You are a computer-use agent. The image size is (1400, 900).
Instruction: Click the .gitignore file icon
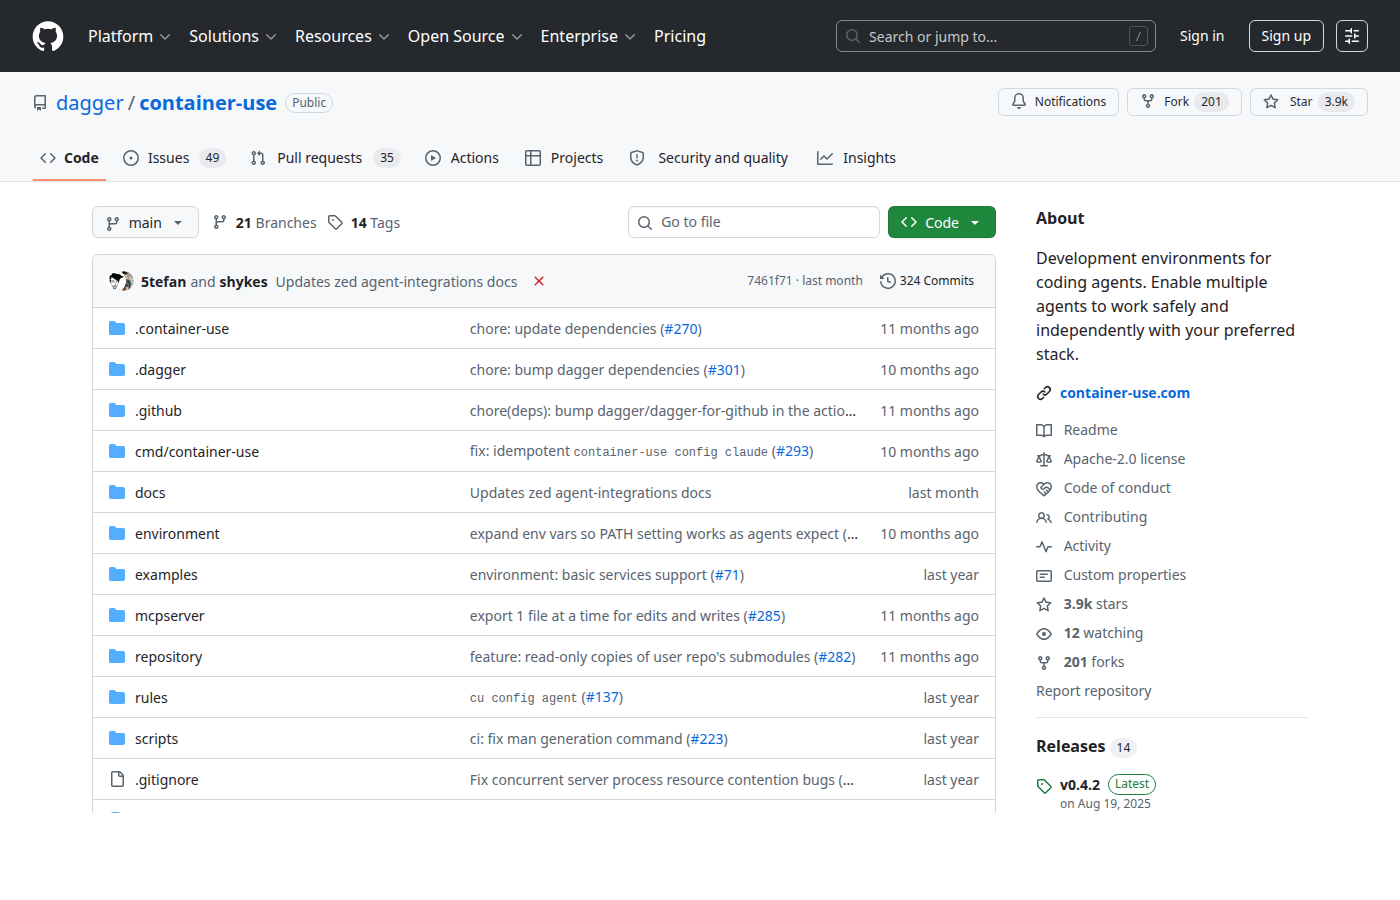(x=117, y=779)
